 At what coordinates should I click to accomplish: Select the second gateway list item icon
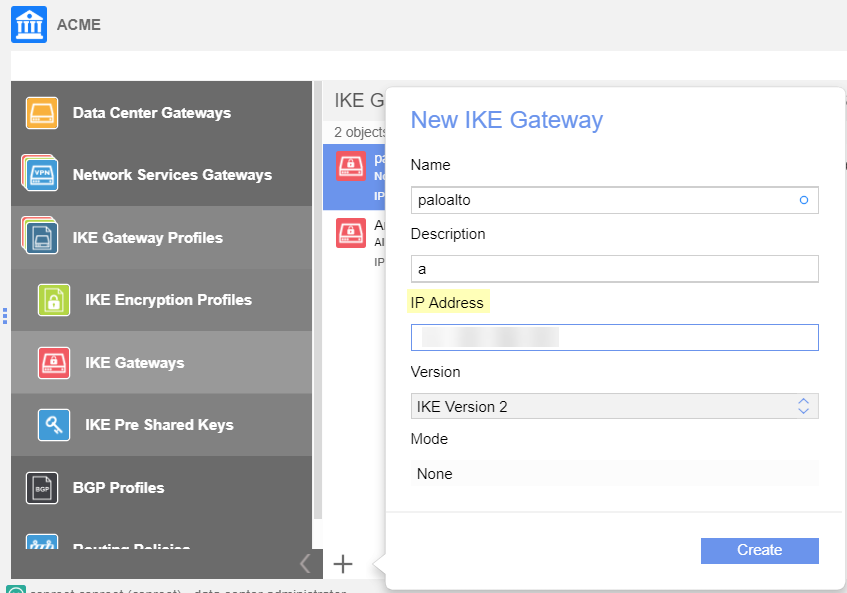pos(350,233)
